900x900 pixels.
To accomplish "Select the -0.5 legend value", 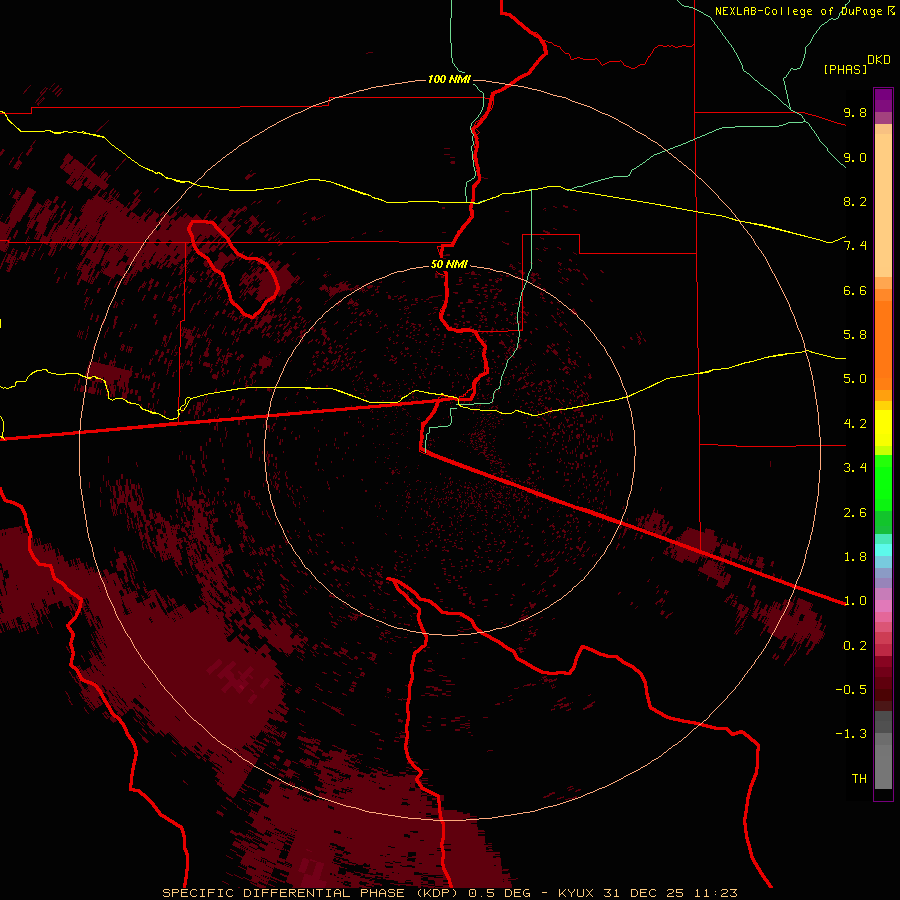I will [x=851, y=690].
